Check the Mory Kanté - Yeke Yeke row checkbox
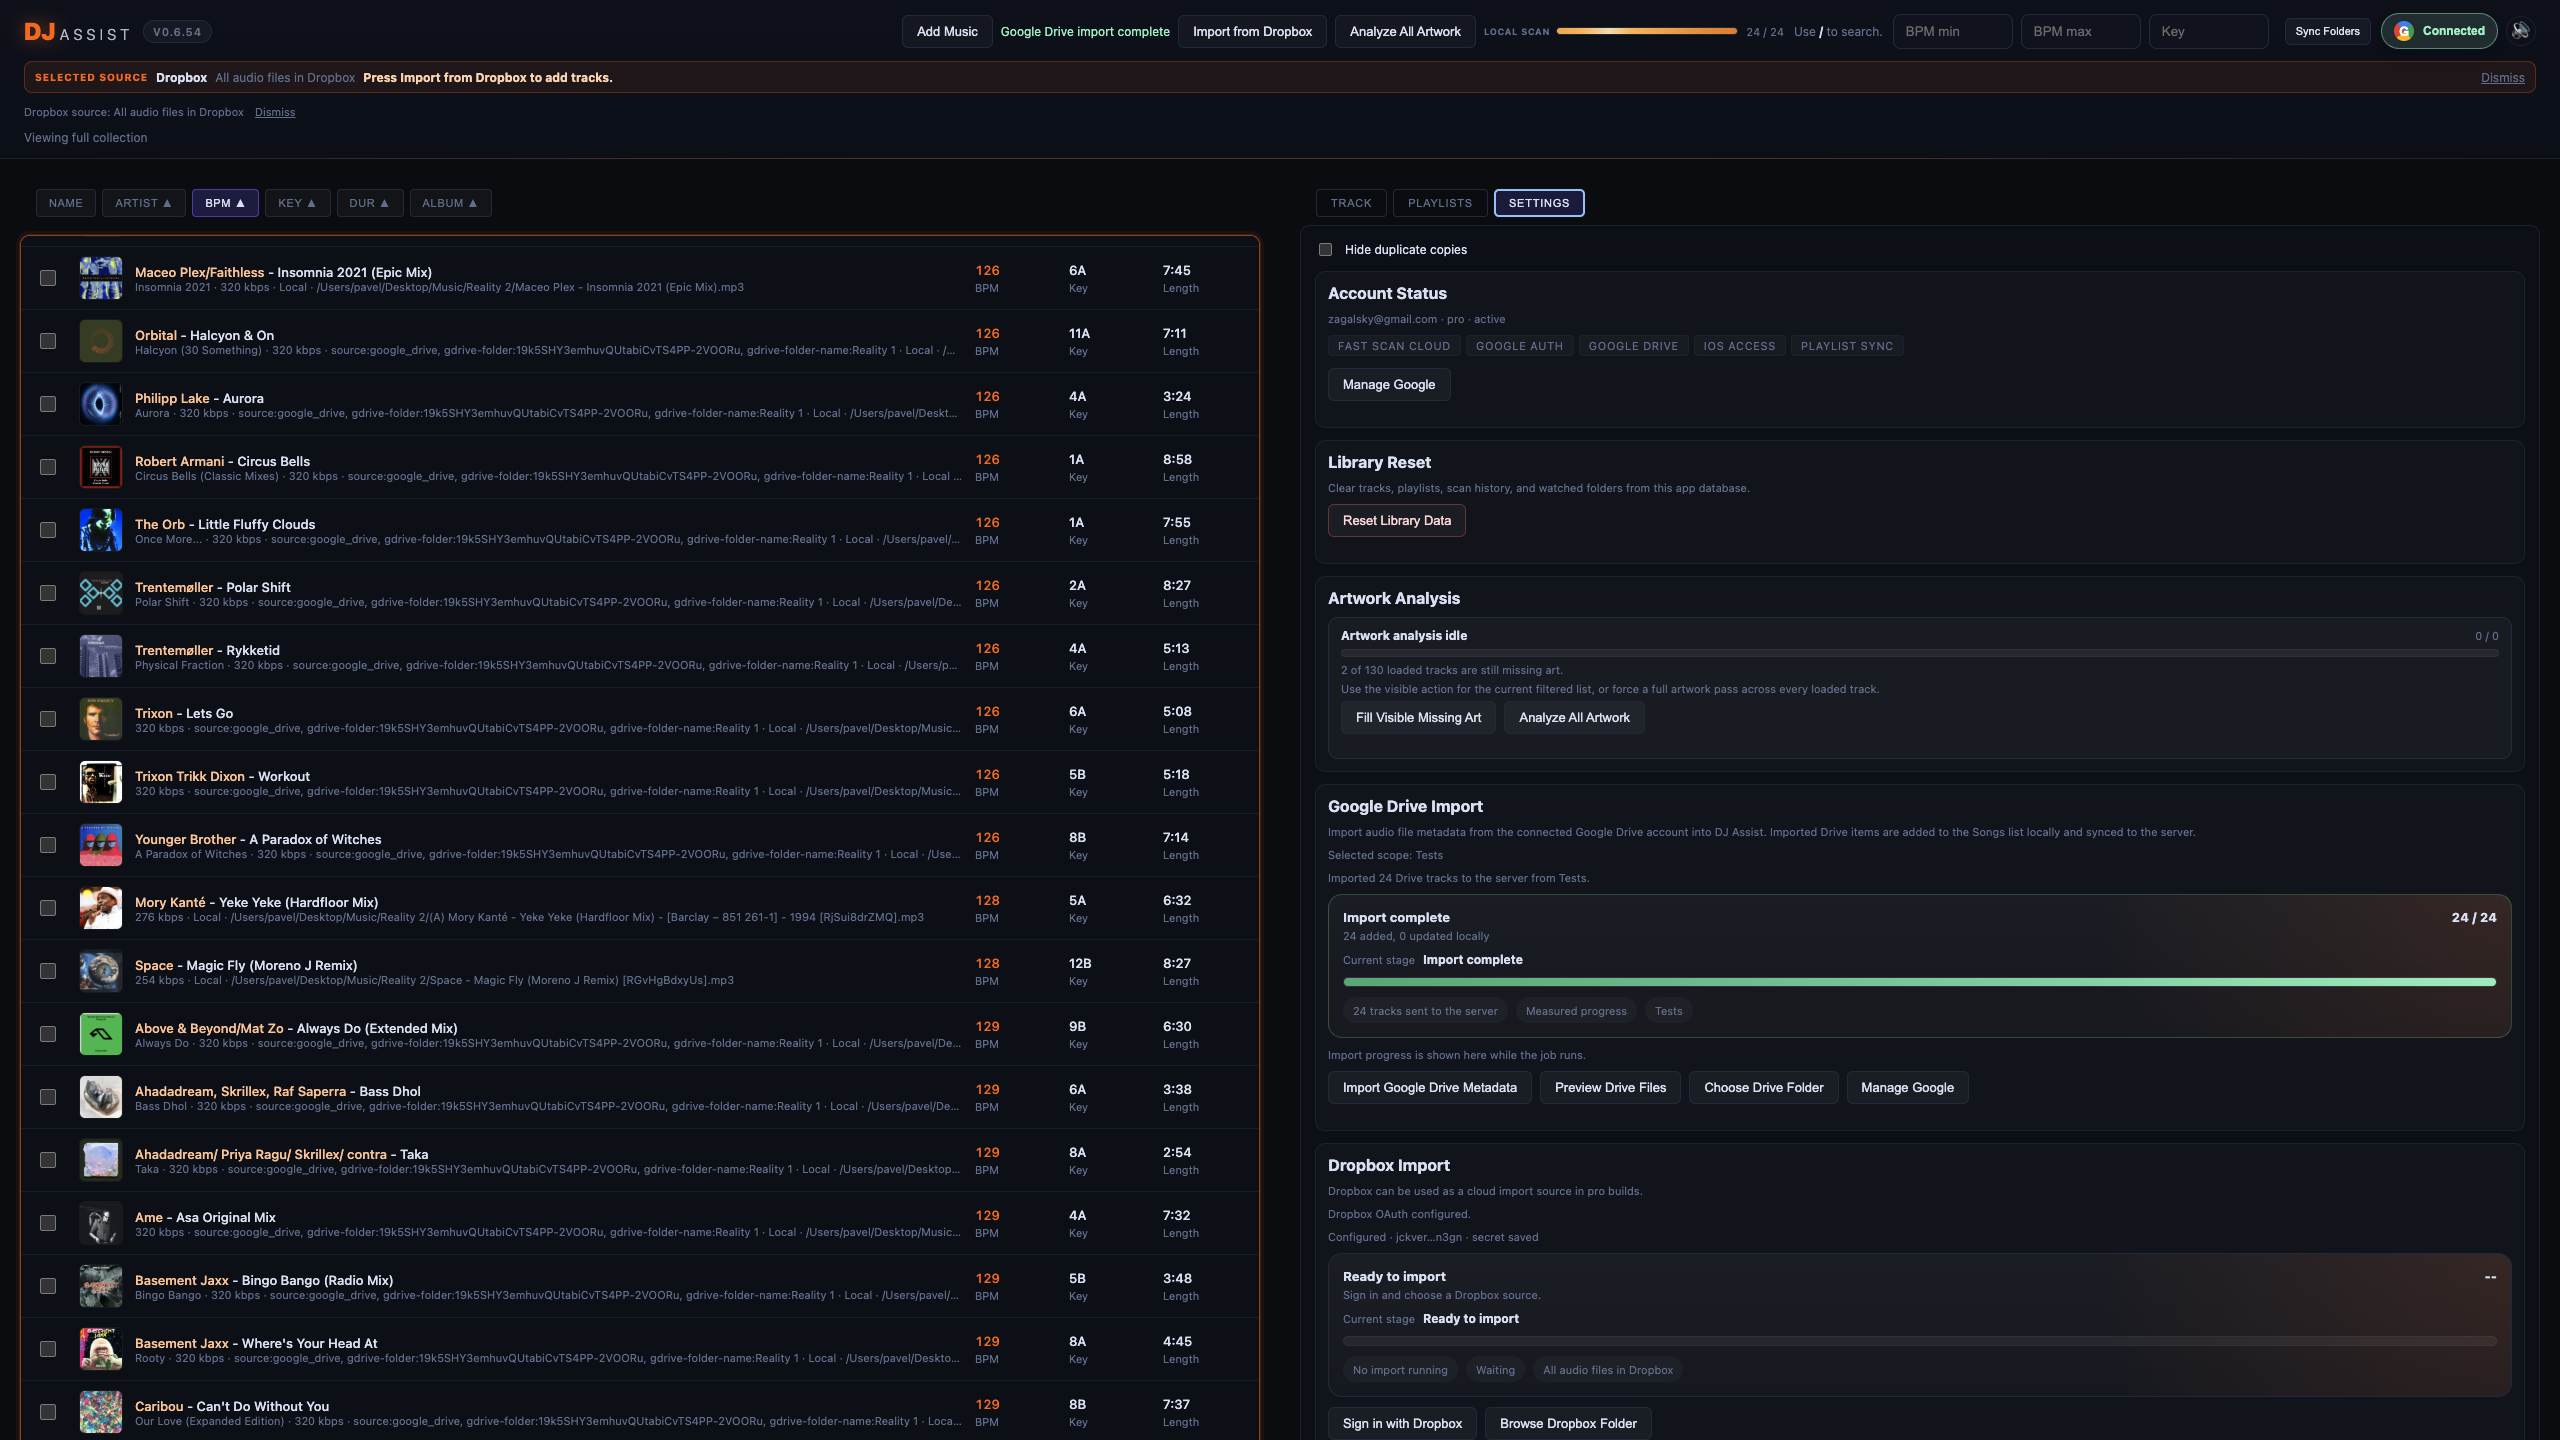This screenshot has height=1440, width=2560. pyautogui.click(x=48, y=908)
